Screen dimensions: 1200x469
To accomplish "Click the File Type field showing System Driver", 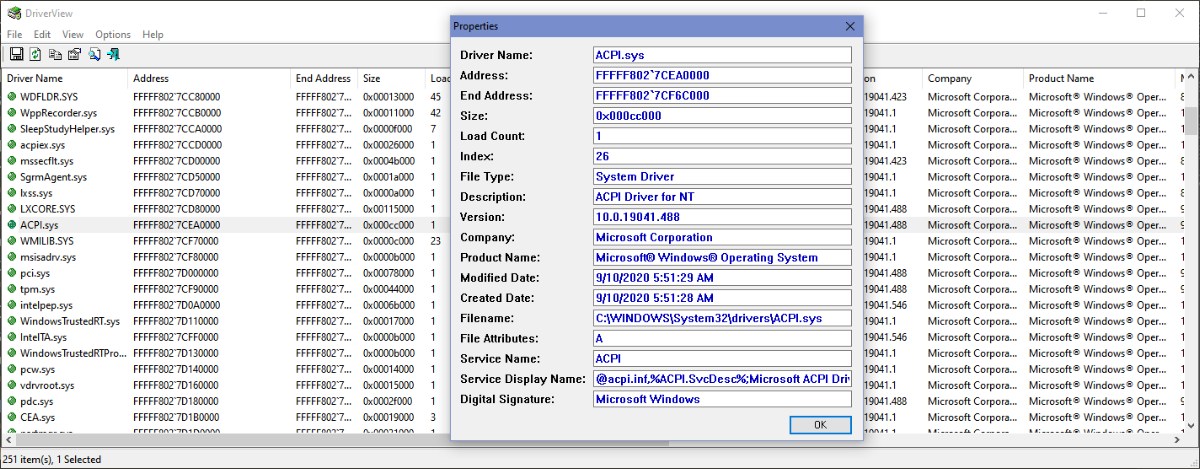I will pyautogui.click(x=722, y=176).
